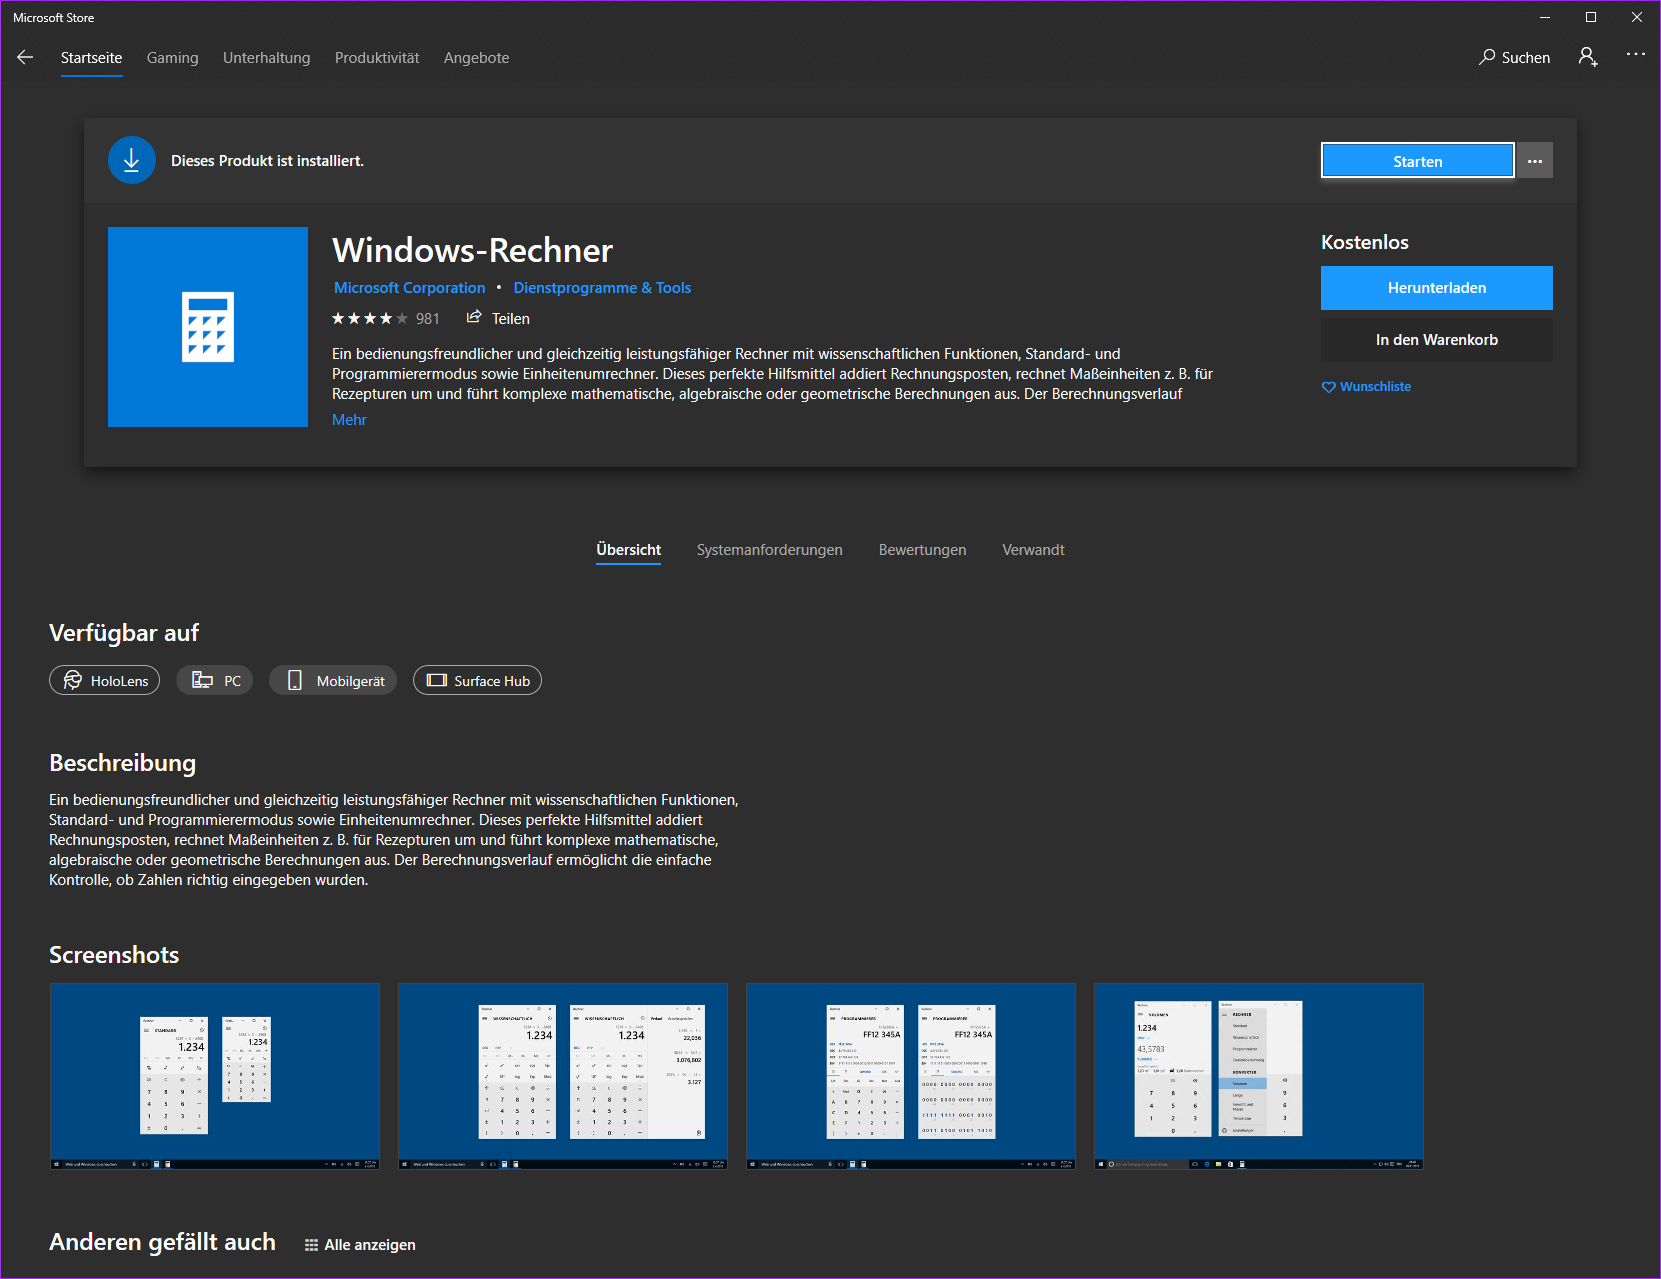The width and height of the screenshot is (1661, 1279).
Task: Open the Bewertungen tab
Action: (x=922, y=550)
